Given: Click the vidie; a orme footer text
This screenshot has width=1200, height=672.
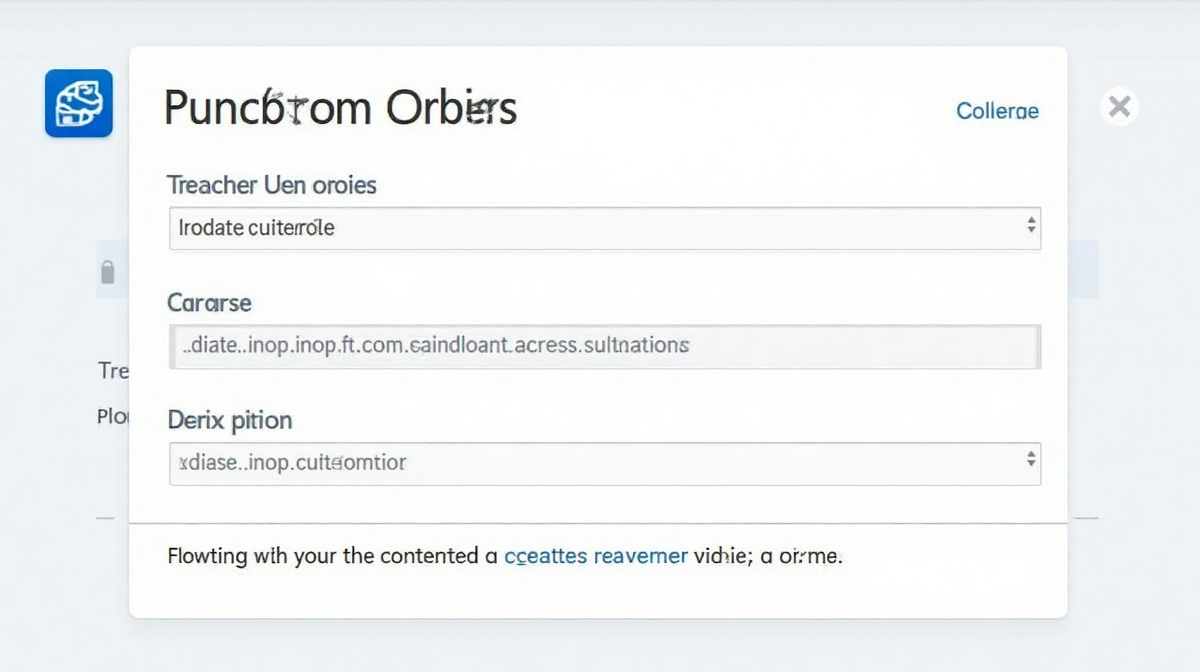Looking at the screenshot, I should point(769,555).
